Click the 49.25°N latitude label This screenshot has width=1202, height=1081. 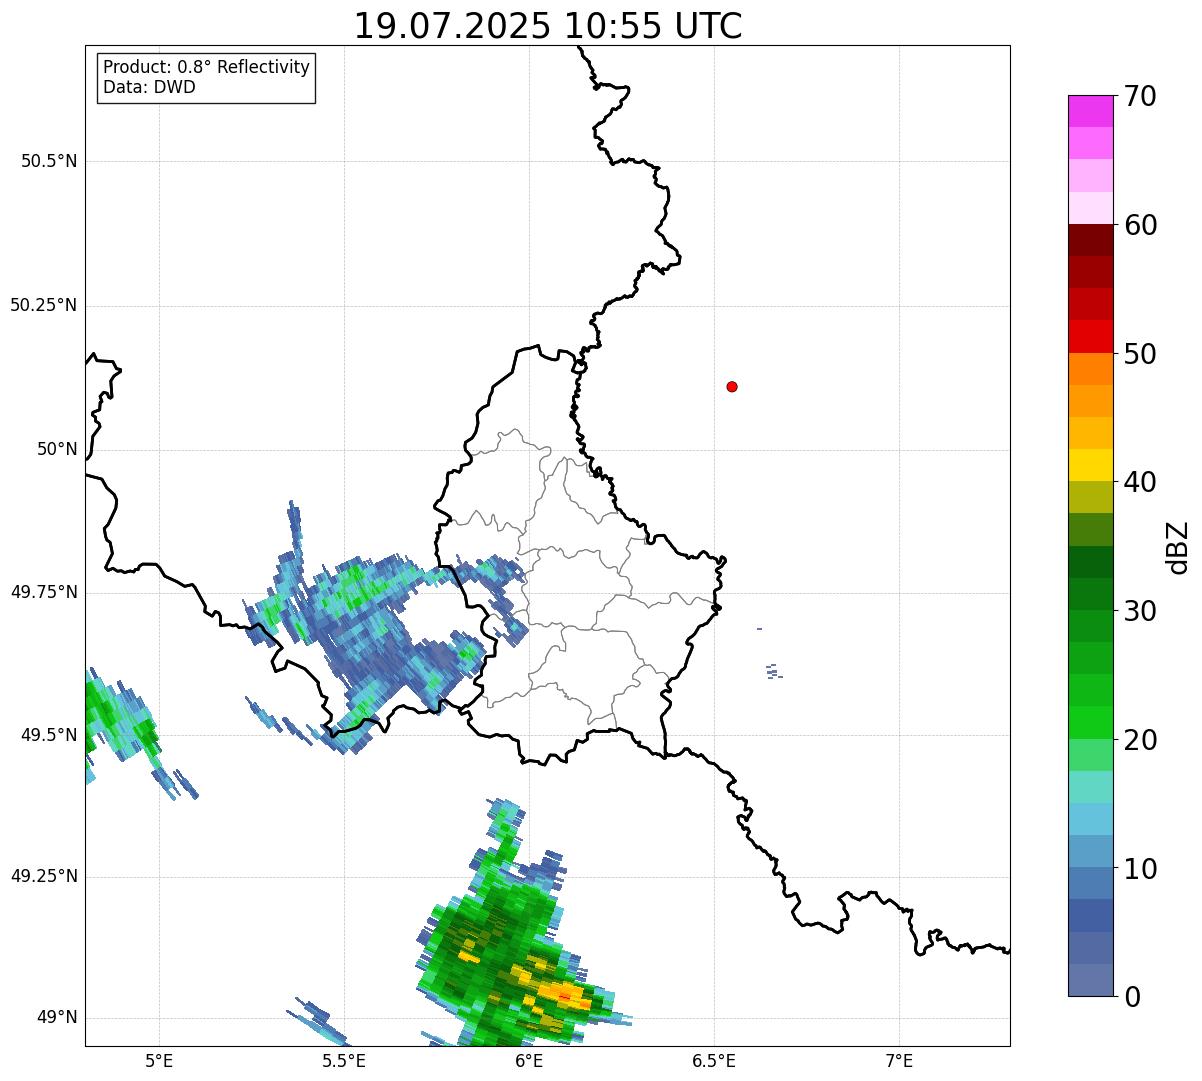point(44,876)
